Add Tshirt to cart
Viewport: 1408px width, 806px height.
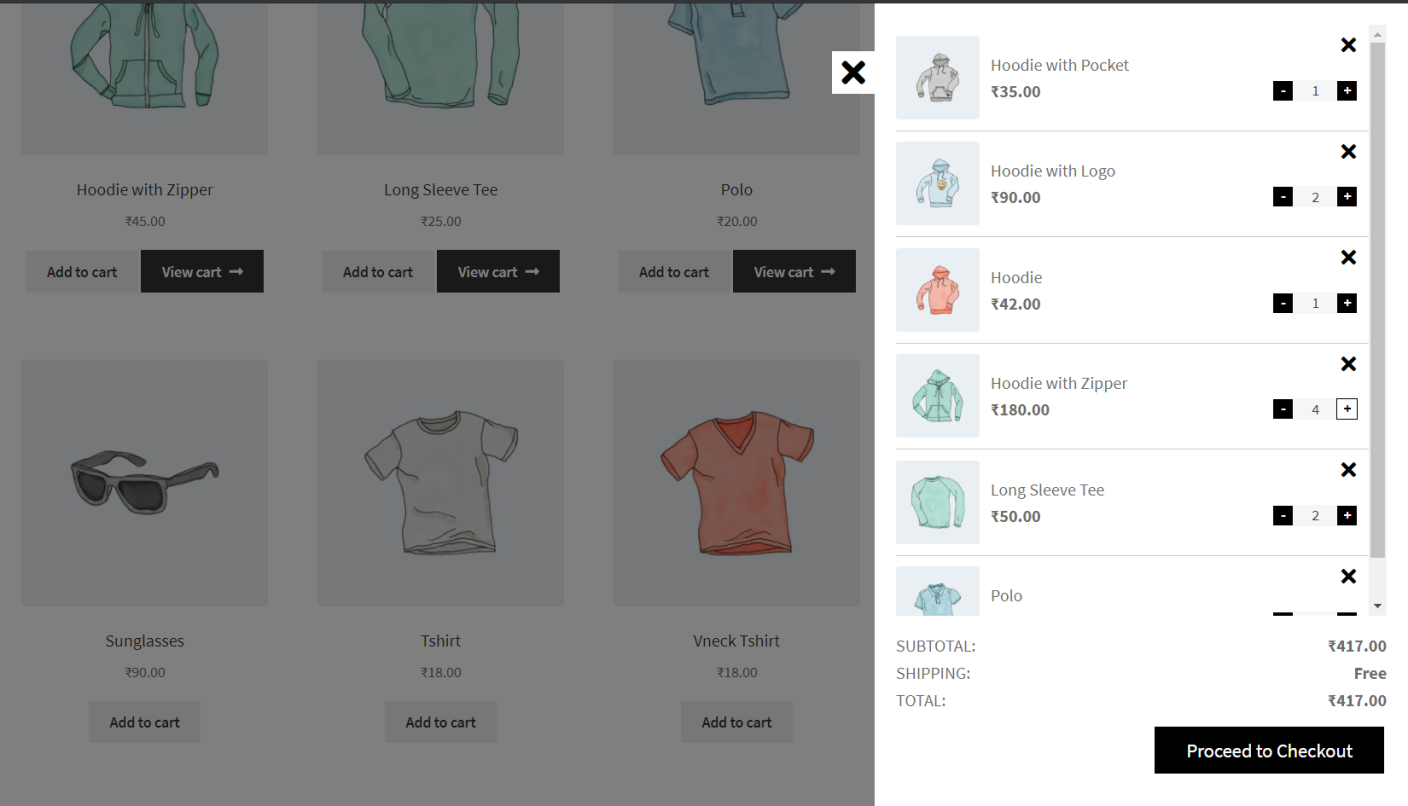(x=440, y=721)
